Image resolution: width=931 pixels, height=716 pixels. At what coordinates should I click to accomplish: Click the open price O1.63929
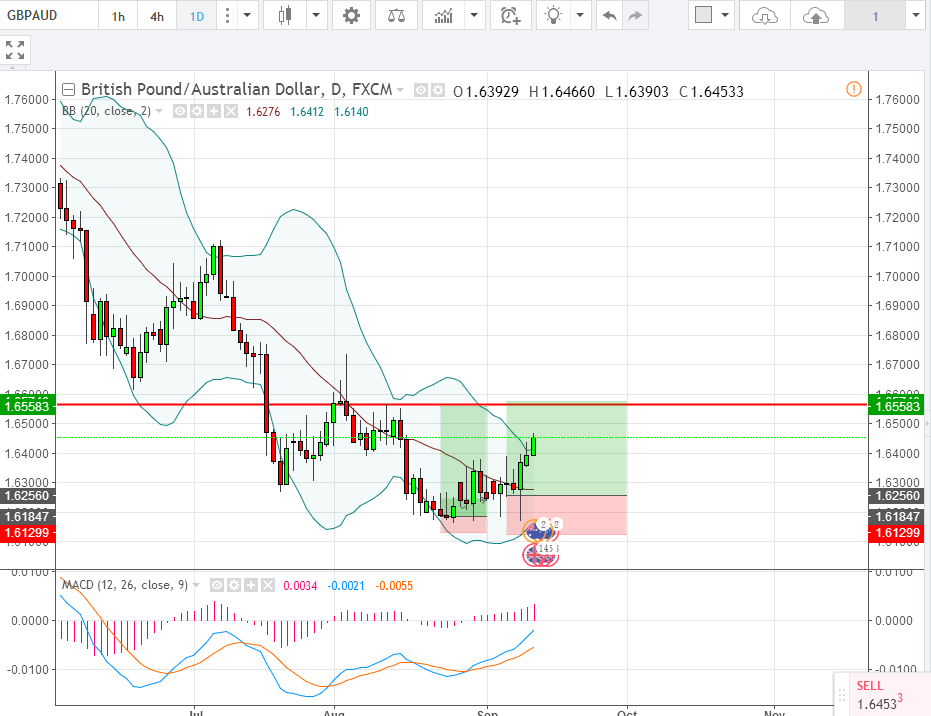(486, 91)
